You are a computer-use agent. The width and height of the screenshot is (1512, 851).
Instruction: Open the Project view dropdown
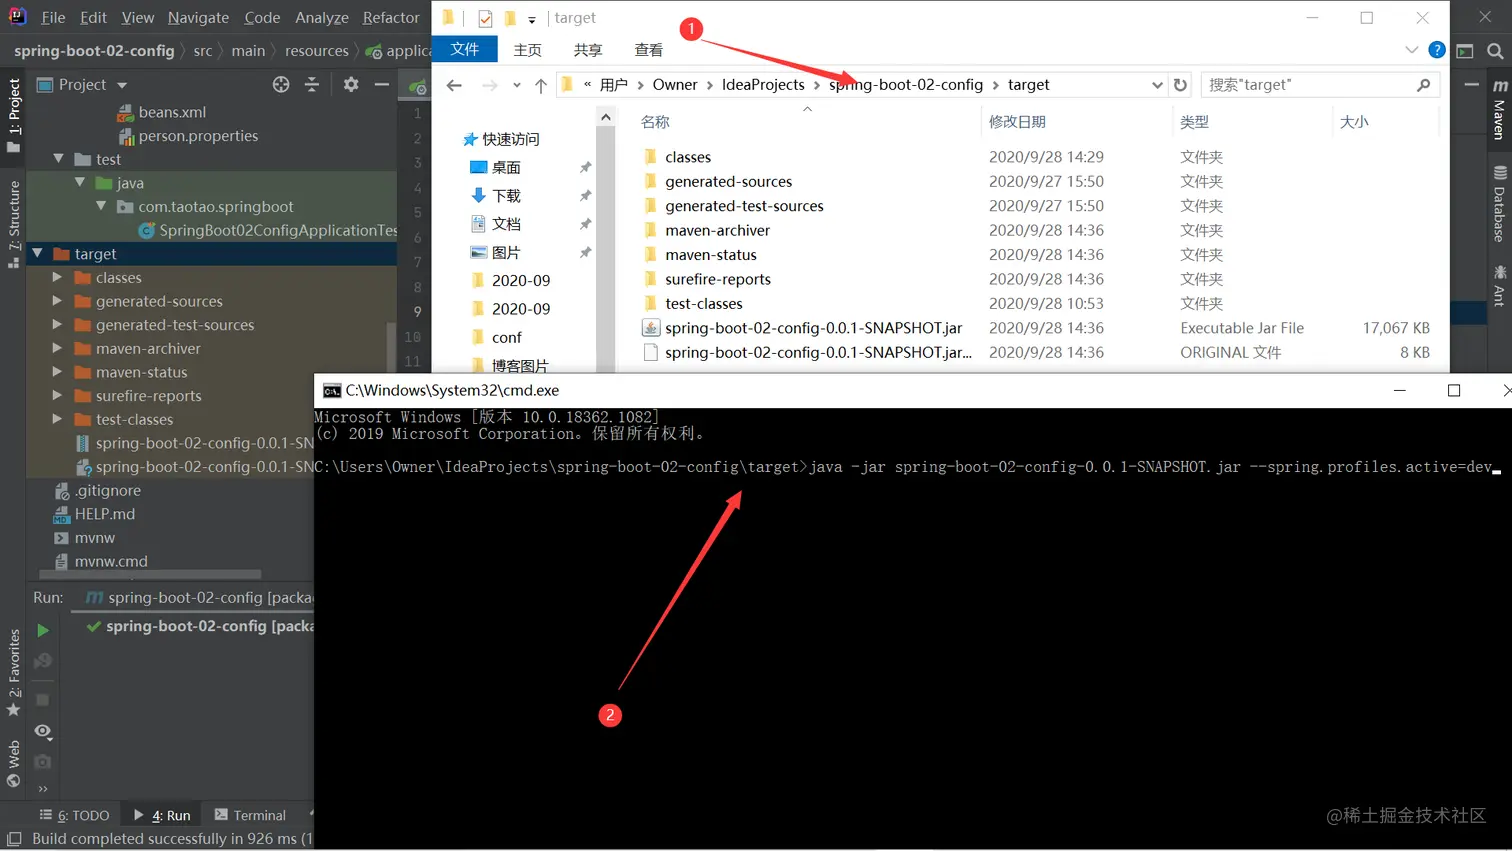tap(122, 85)
